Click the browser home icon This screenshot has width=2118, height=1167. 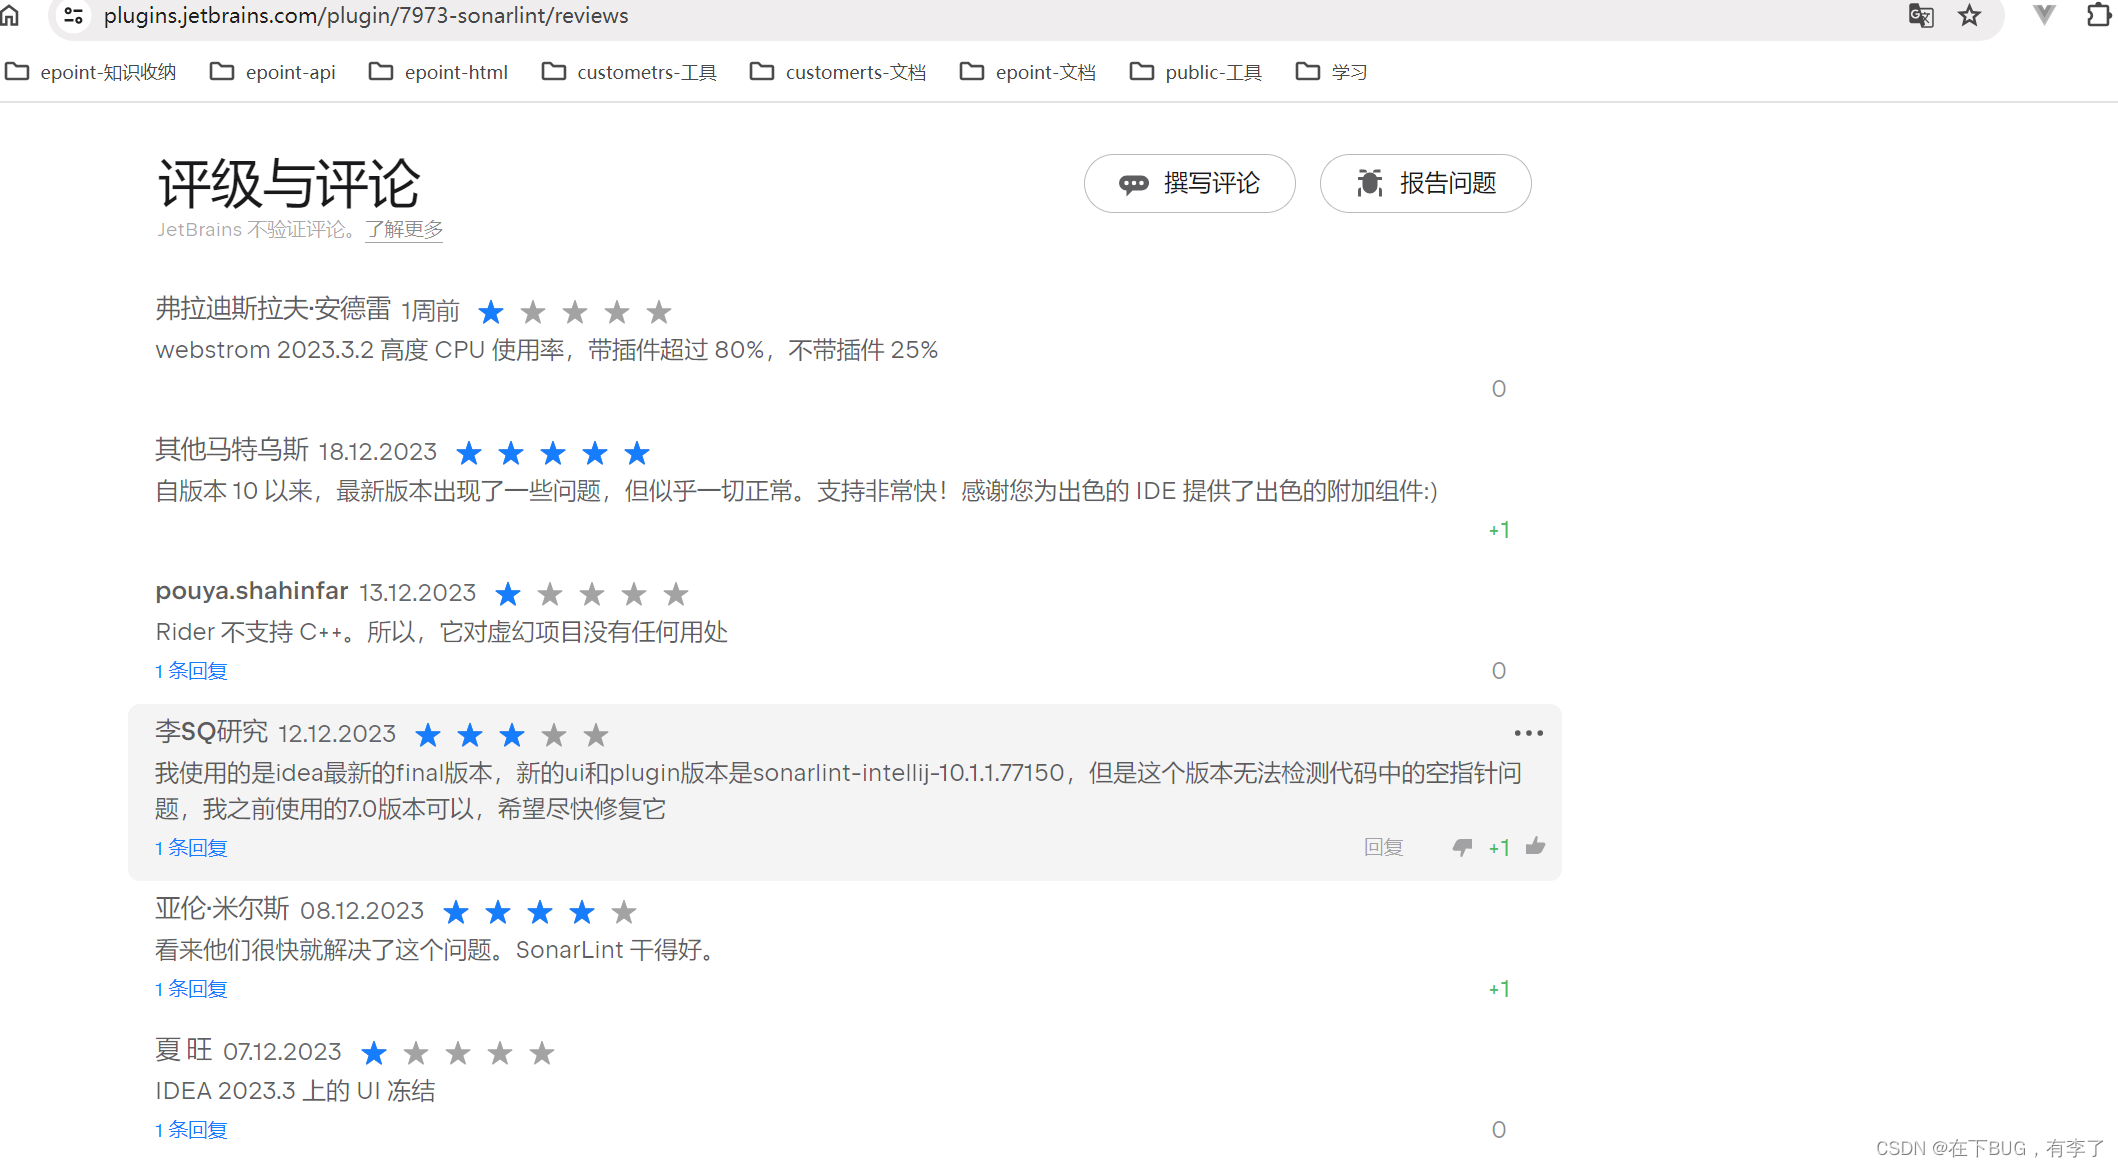click(x=10, y=16)
